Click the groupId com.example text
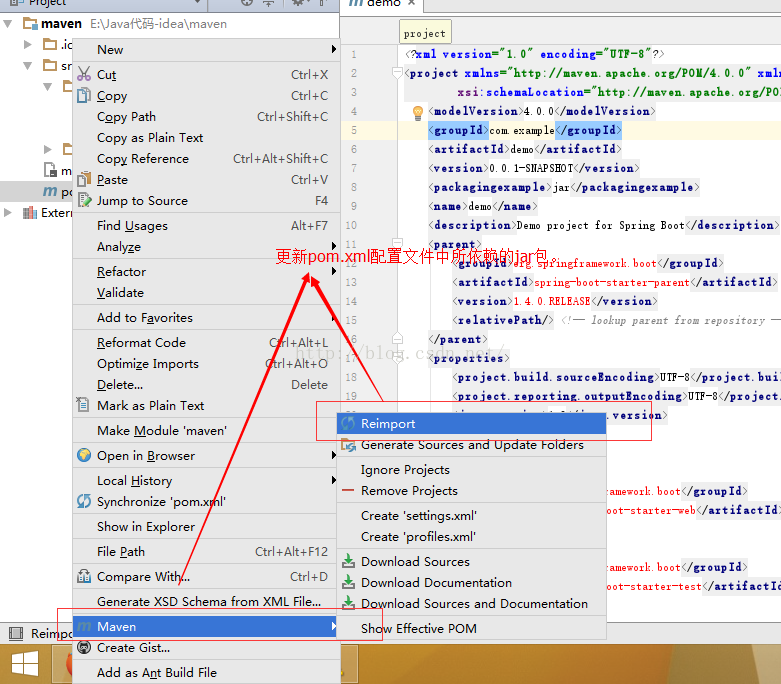Screen dimensions: 781x684 point(521,131)
